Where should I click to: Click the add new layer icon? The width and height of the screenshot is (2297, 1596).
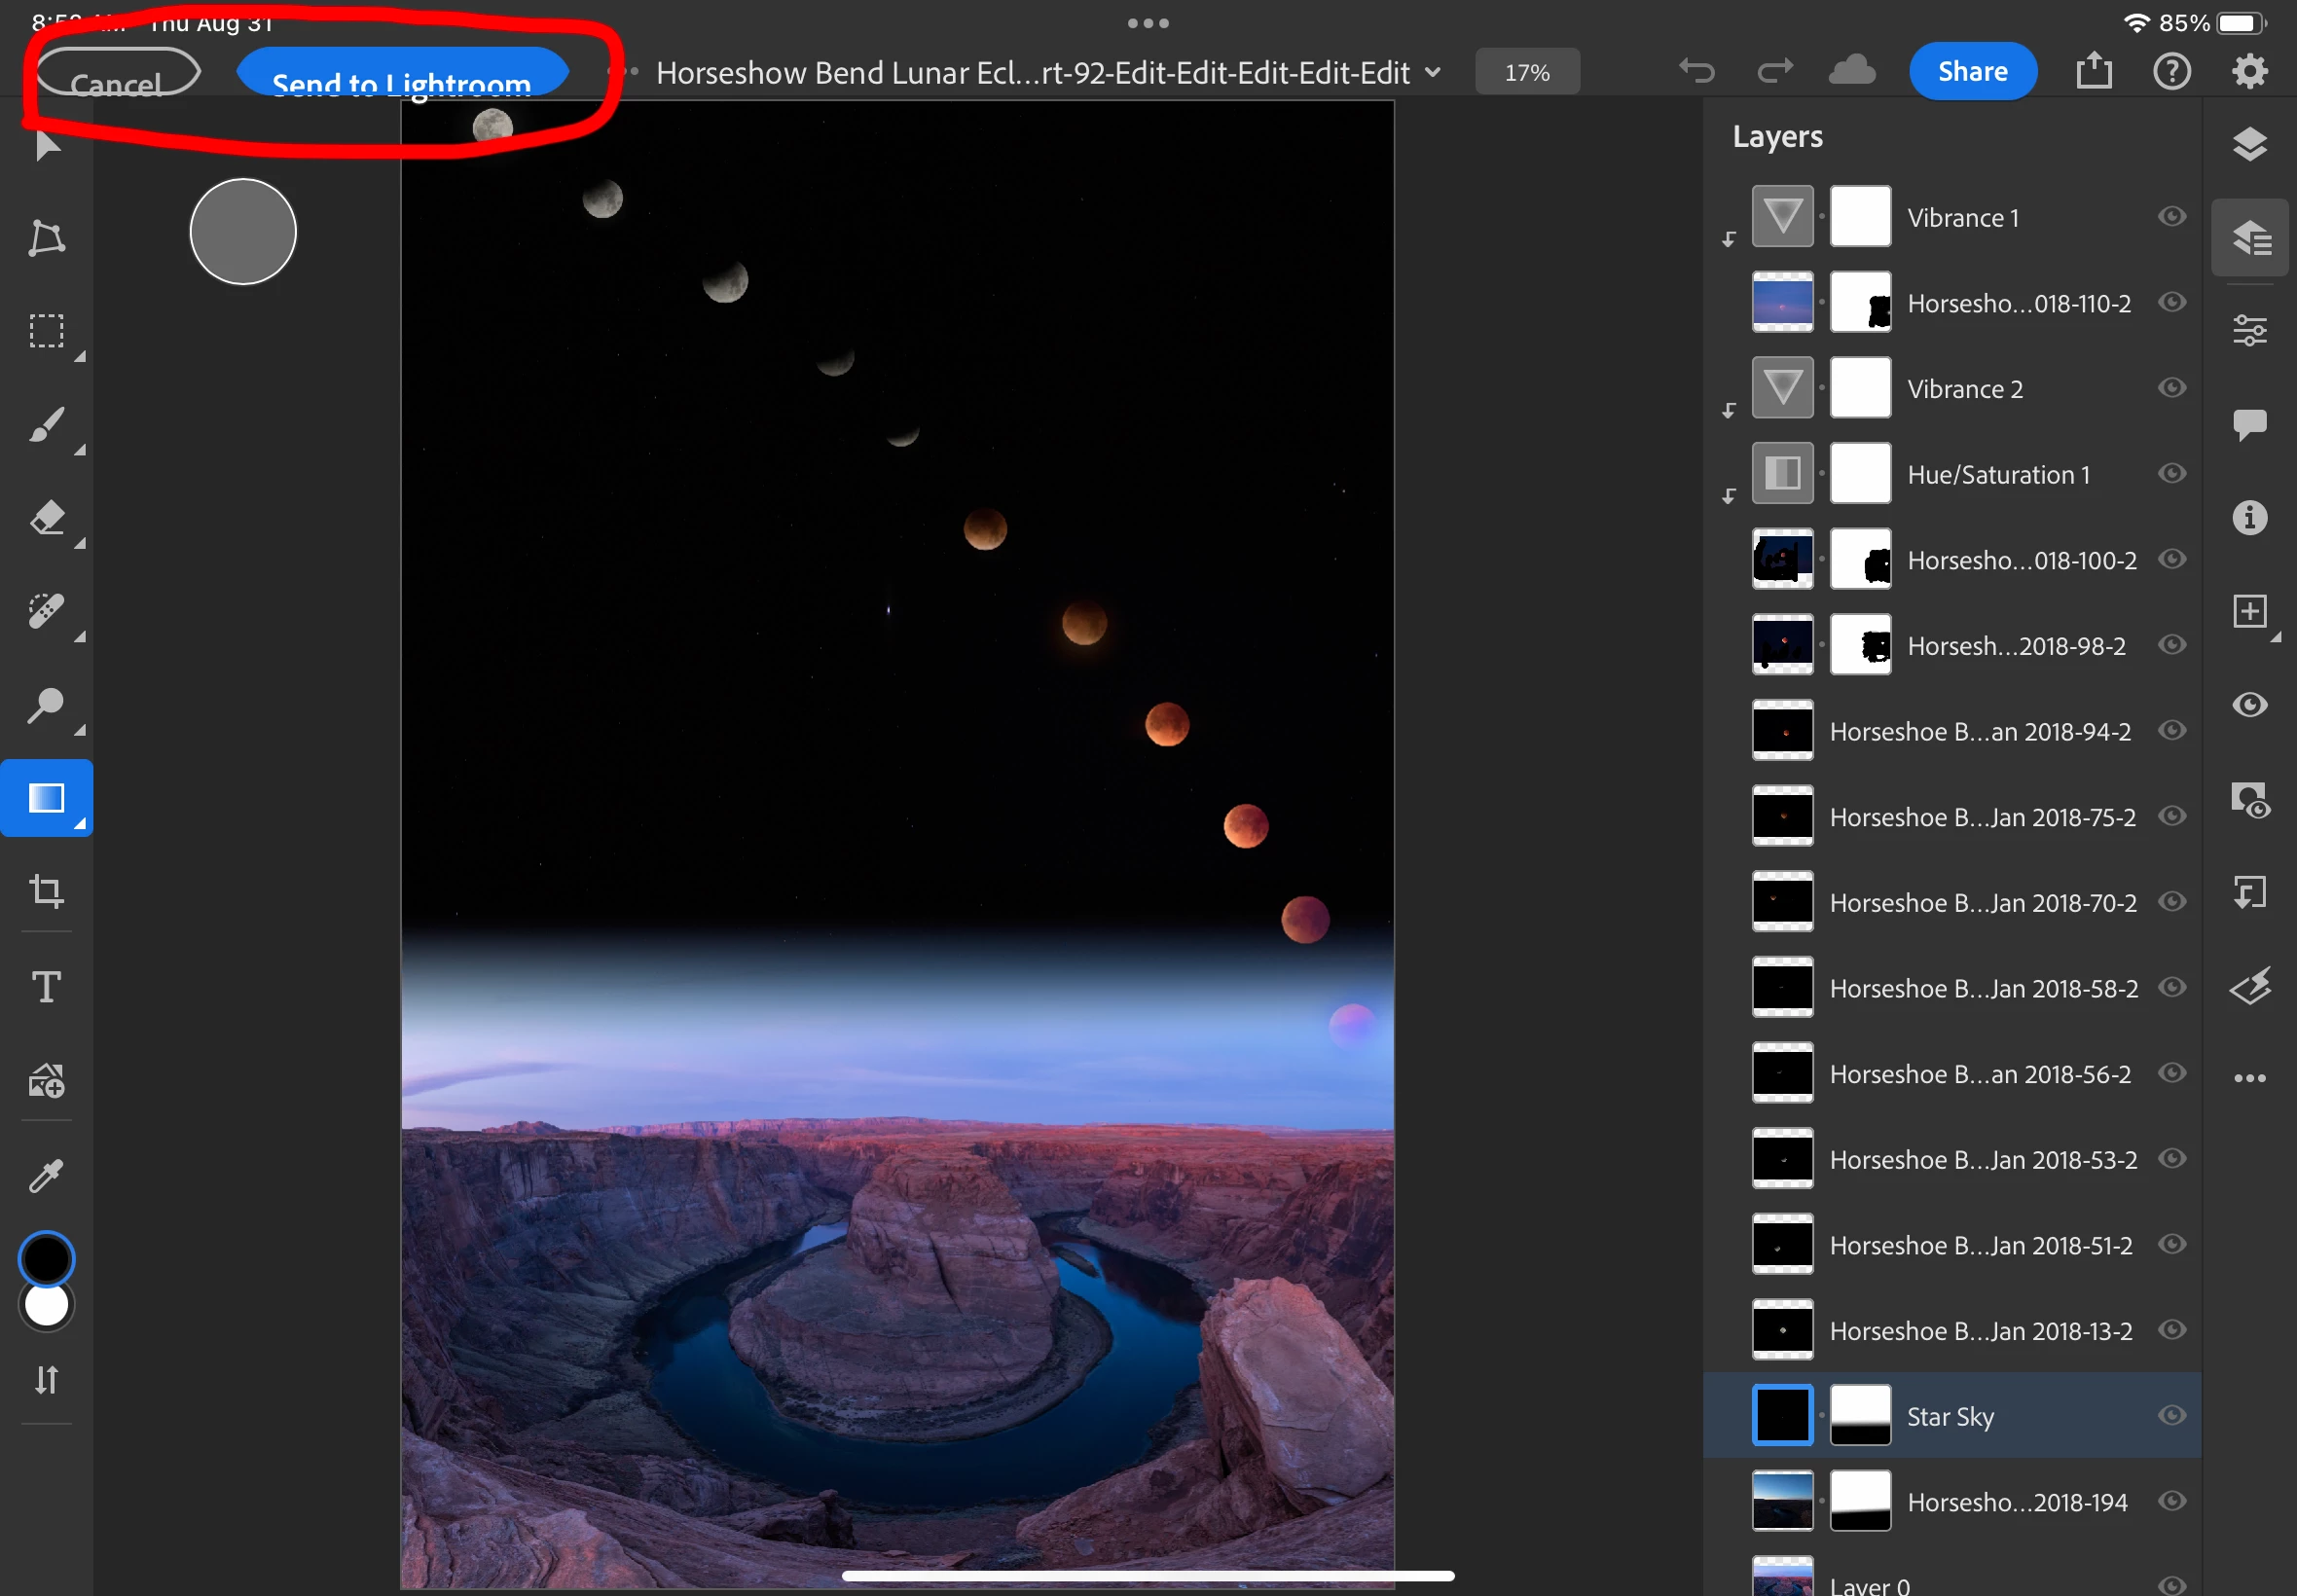click(x=2249, y=611)
